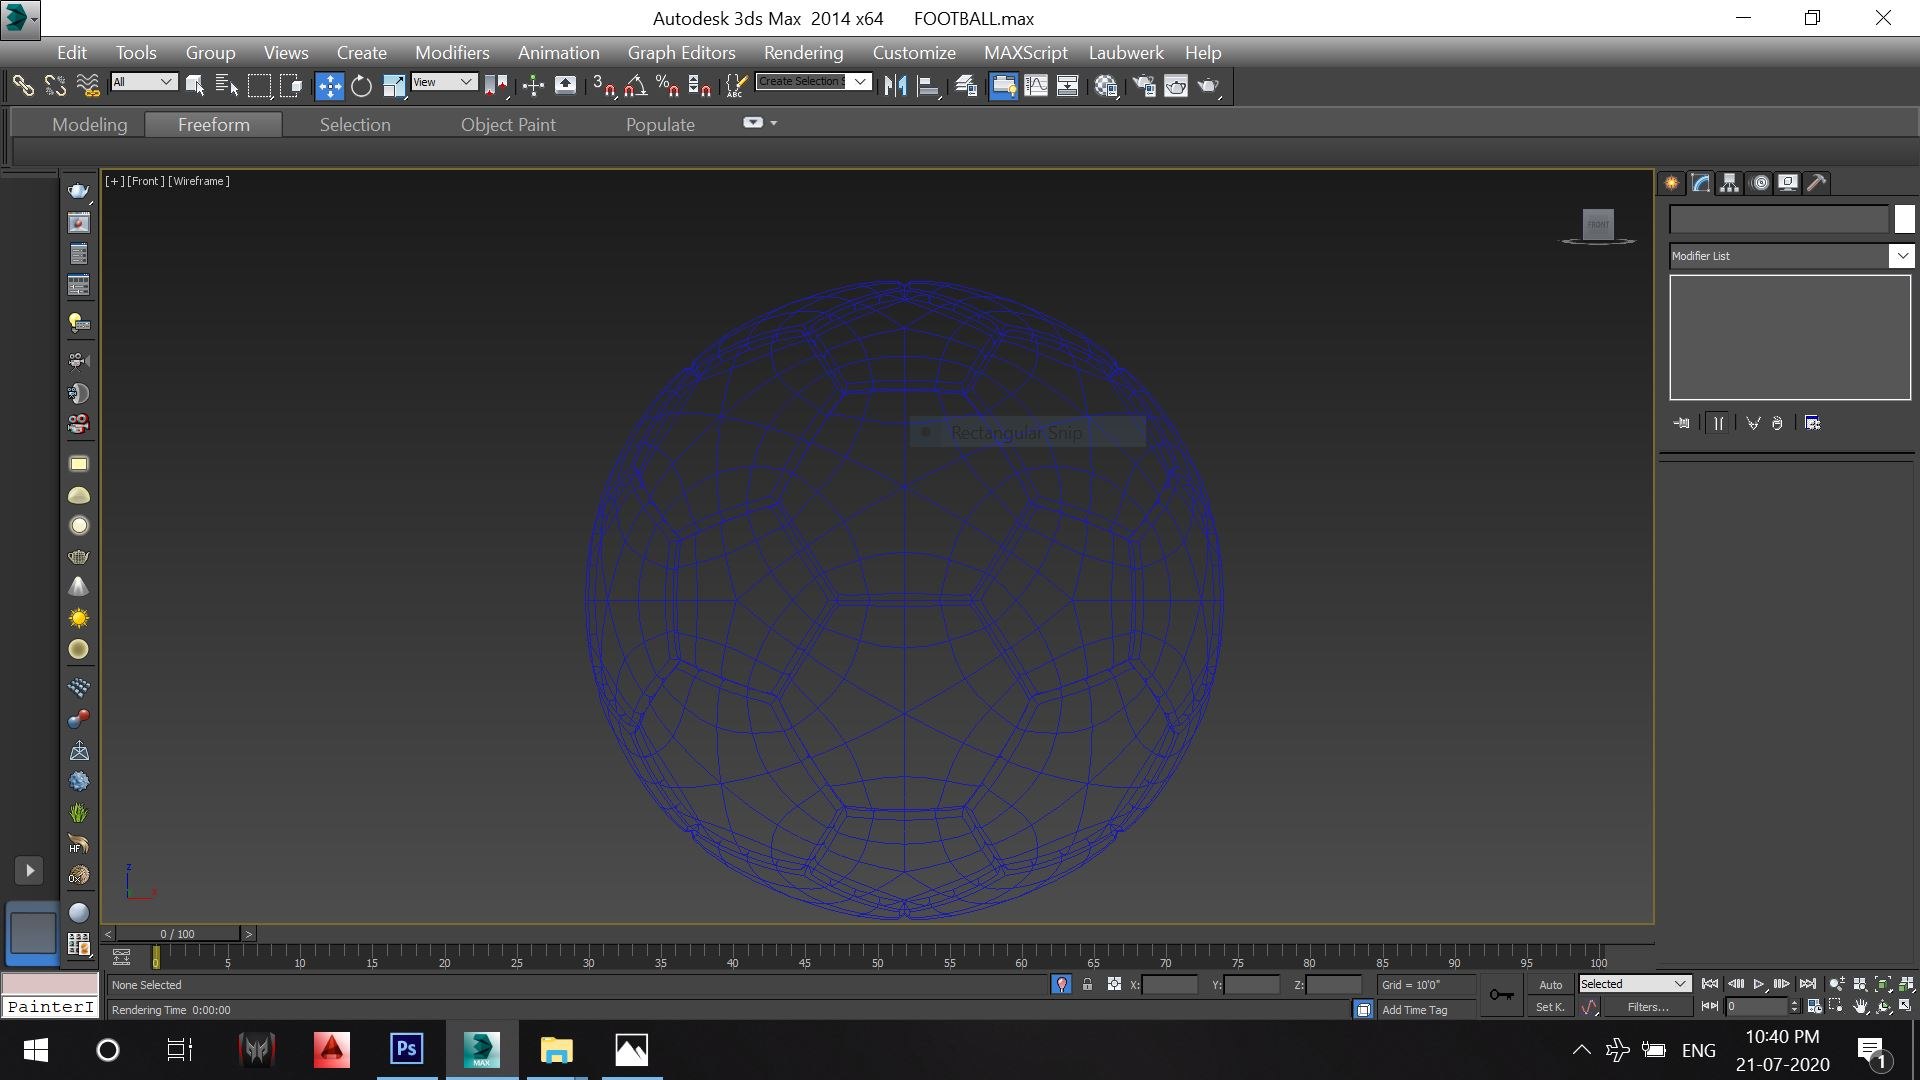Click the Play Animation button
This screenshot has height=1080, width=1920.
coord(1759,985)
